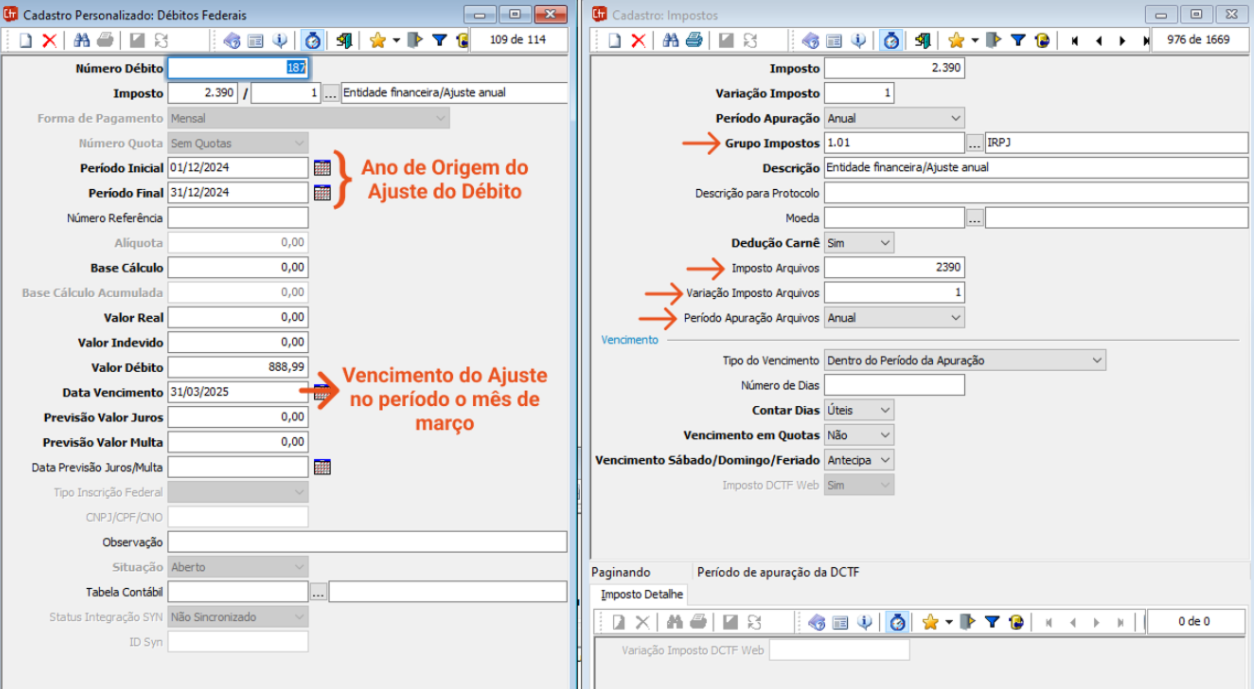
Task: Click filter funnel icon in Débitos Federais toolbar
Action: [x=438, y=41]
